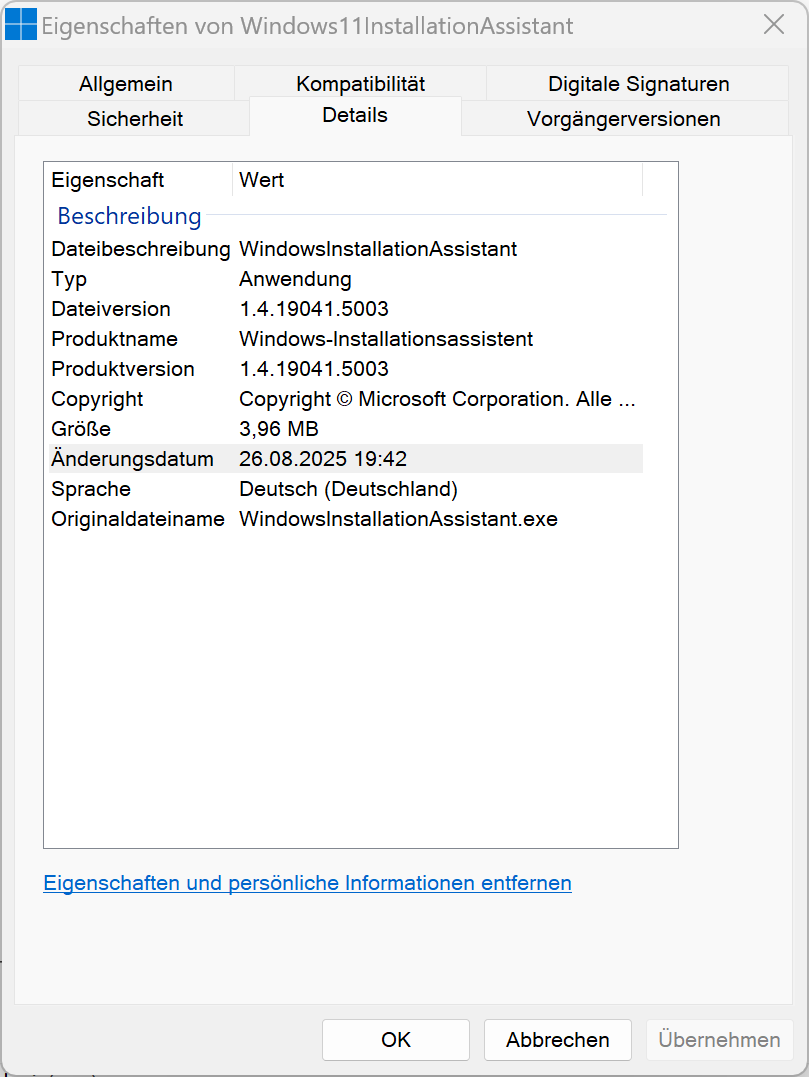809x1077 pixels.
Task: Click the OK button
Action: pos(396,1040)
